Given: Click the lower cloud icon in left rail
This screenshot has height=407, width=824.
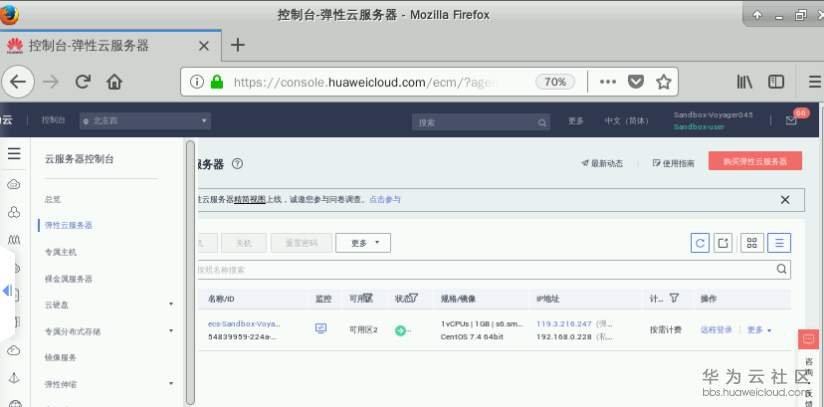Looking at the screenshot, I should pos(14,350).
